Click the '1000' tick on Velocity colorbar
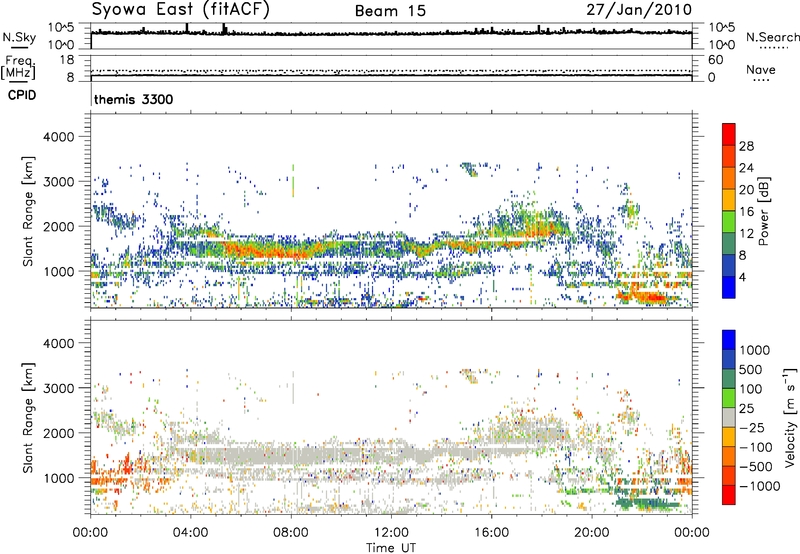This screenshot has height=554, width=800. 755,350
